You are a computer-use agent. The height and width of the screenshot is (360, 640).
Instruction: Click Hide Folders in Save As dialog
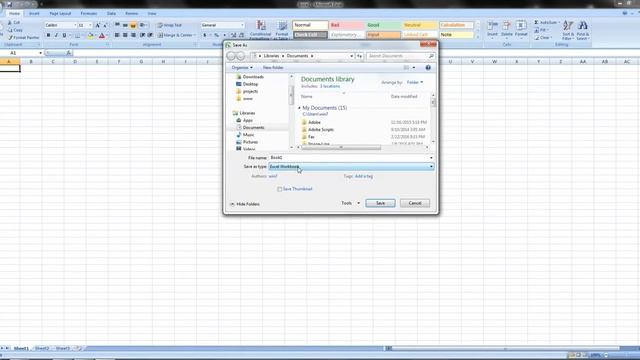[244, 204]
